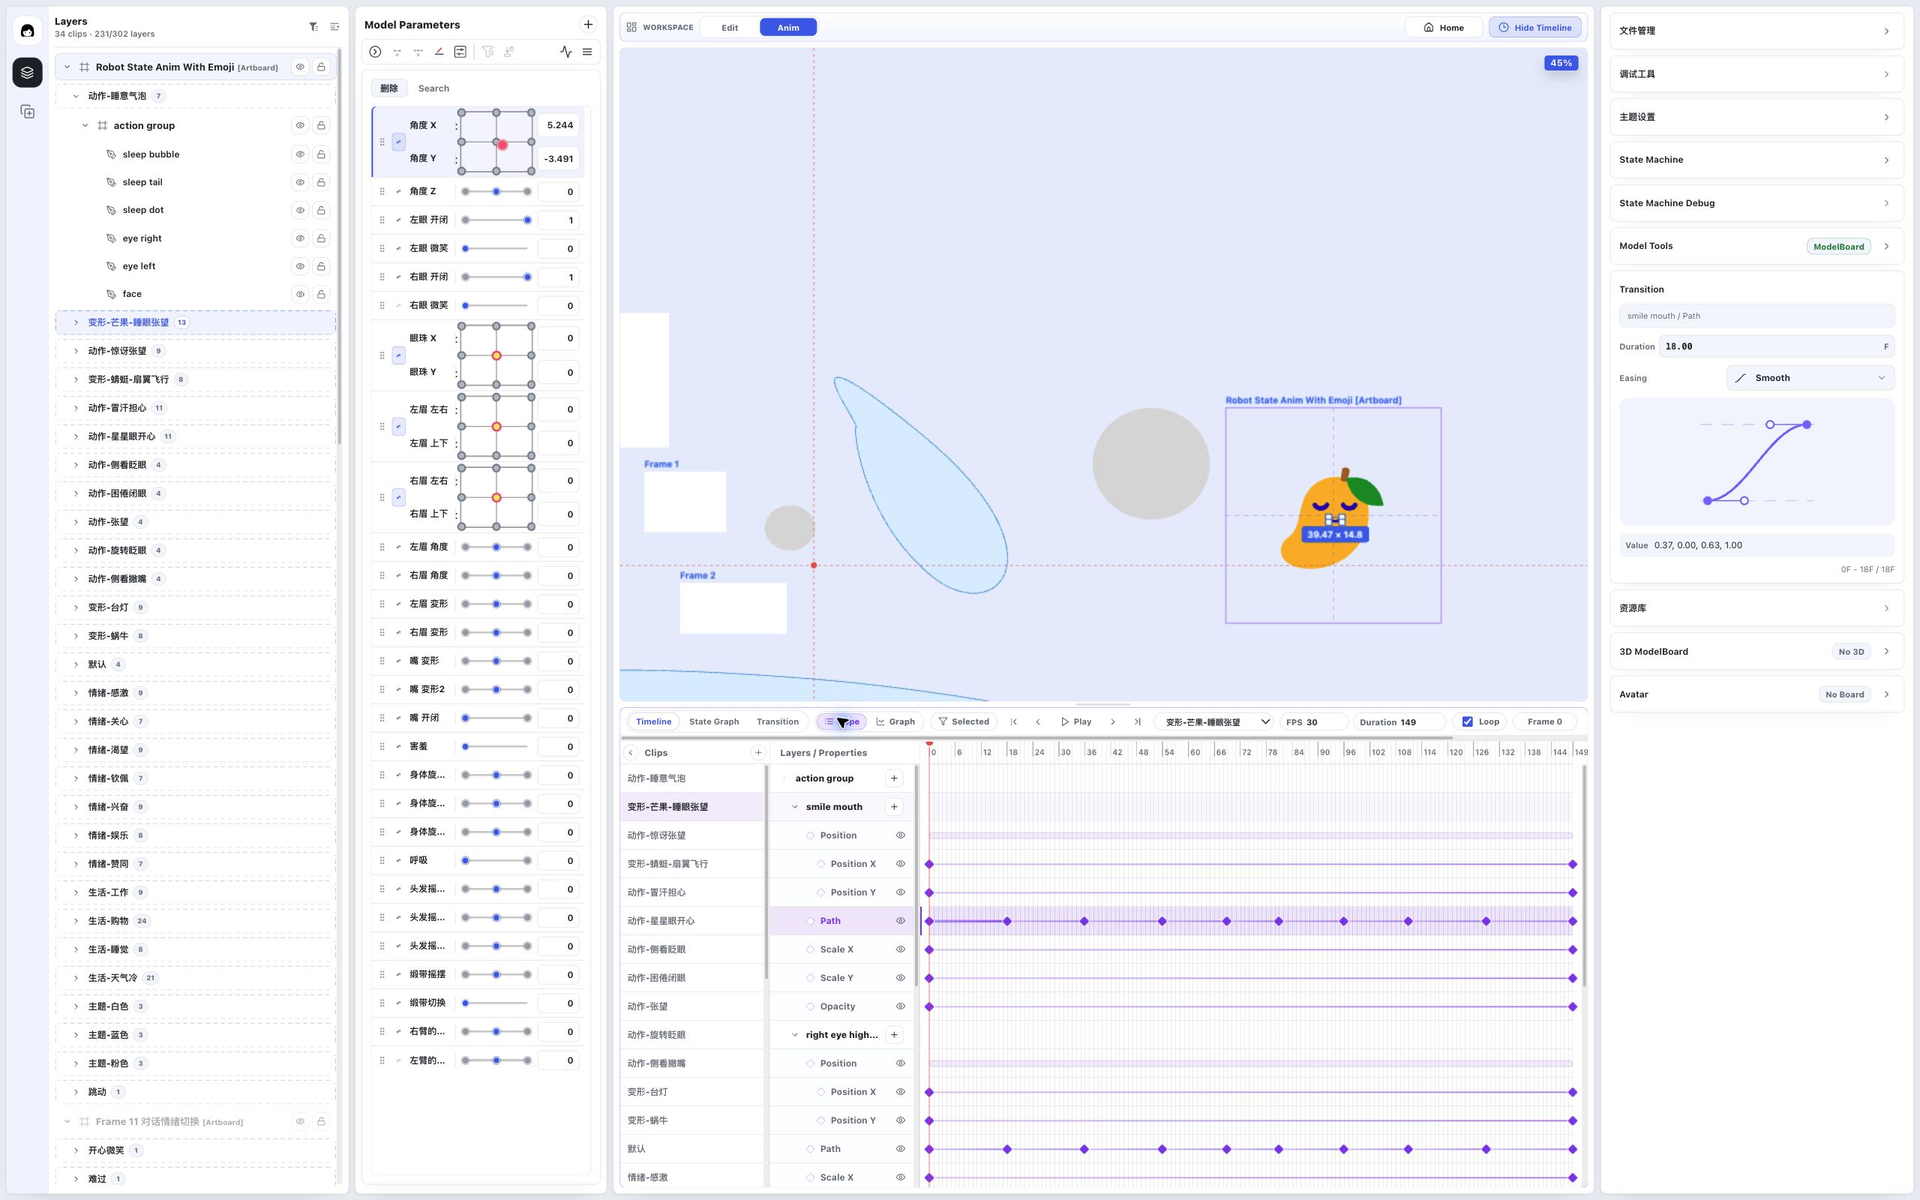Switch to the Edit workspace tab

point(730,28)
